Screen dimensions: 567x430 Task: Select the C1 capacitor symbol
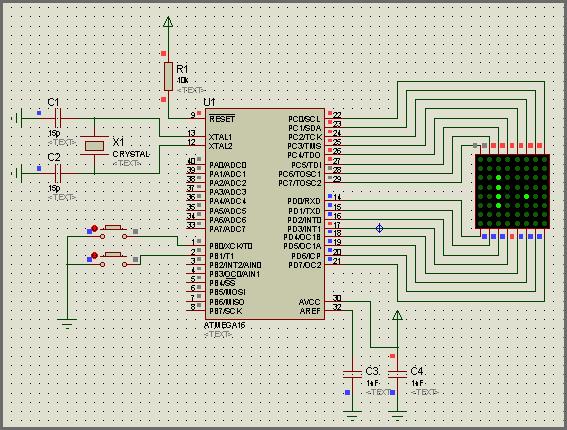tap(58, 118)
